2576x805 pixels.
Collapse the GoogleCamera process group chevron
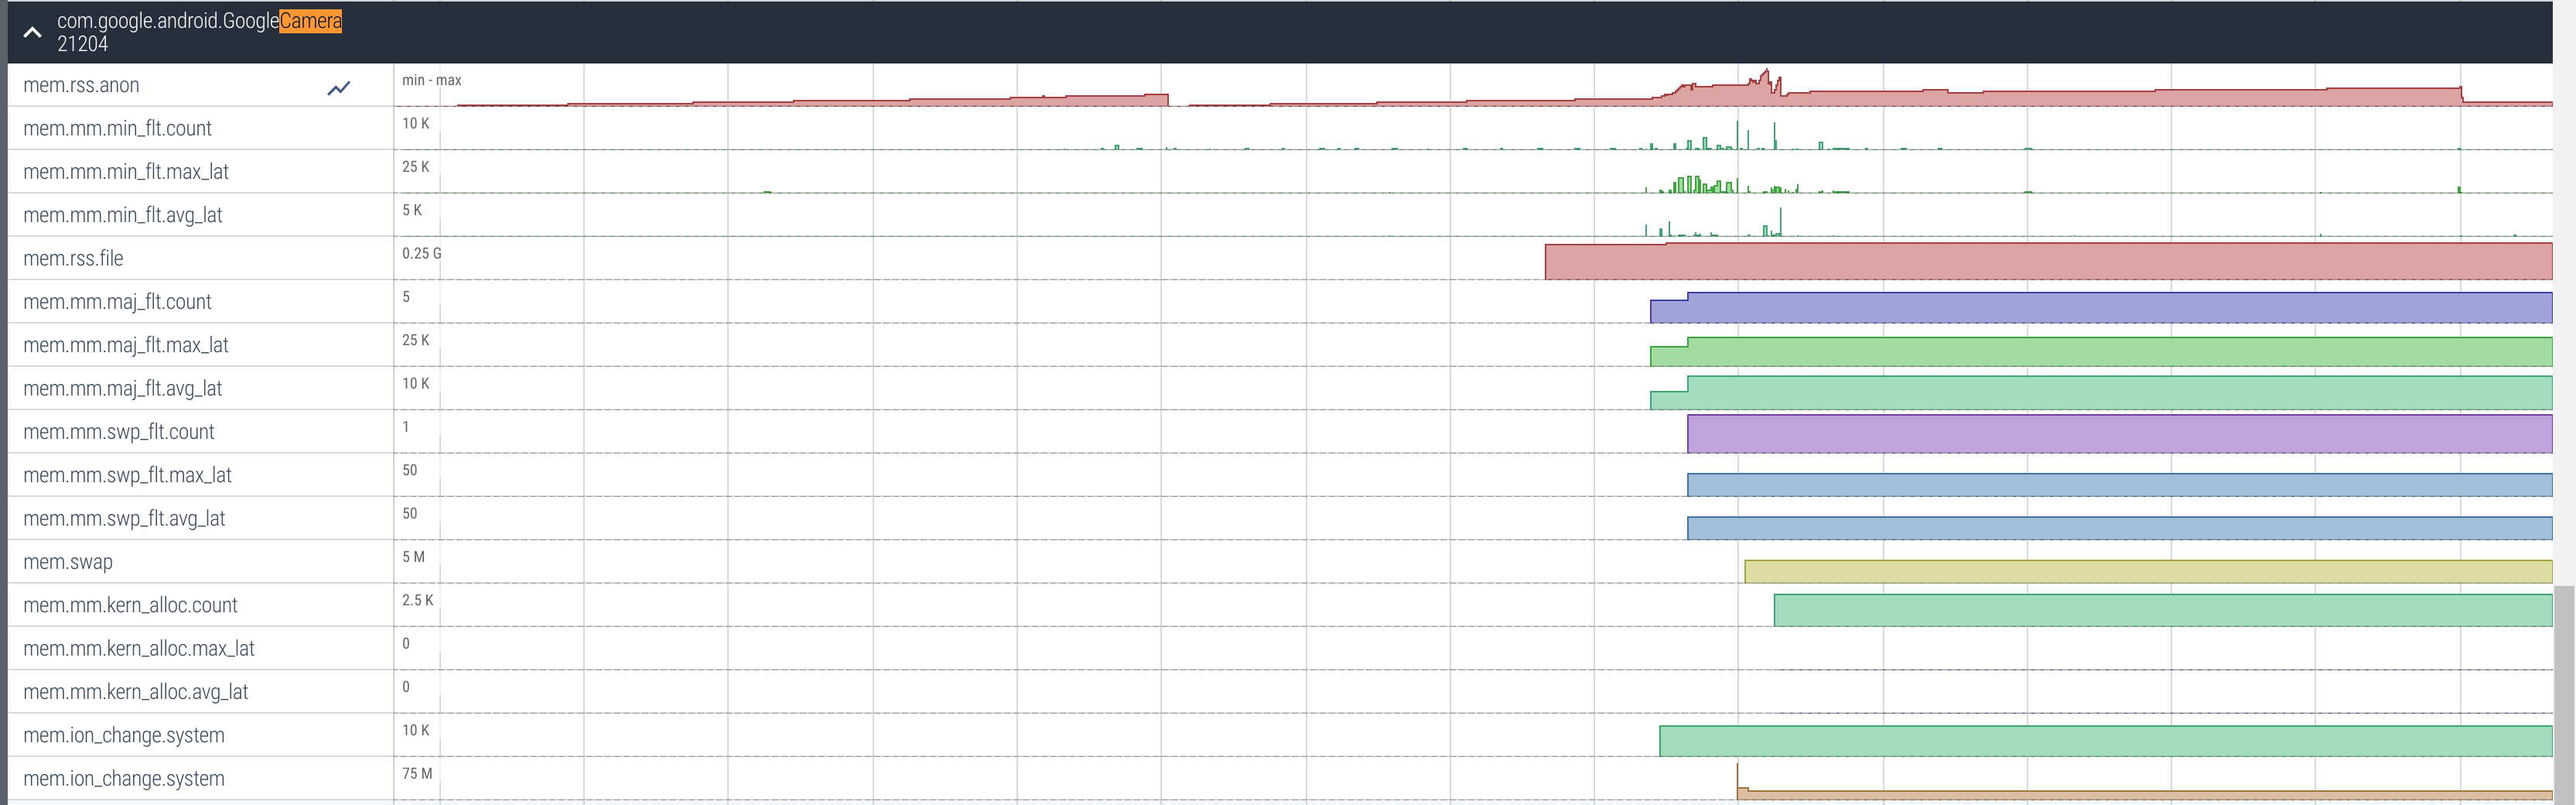32,33
